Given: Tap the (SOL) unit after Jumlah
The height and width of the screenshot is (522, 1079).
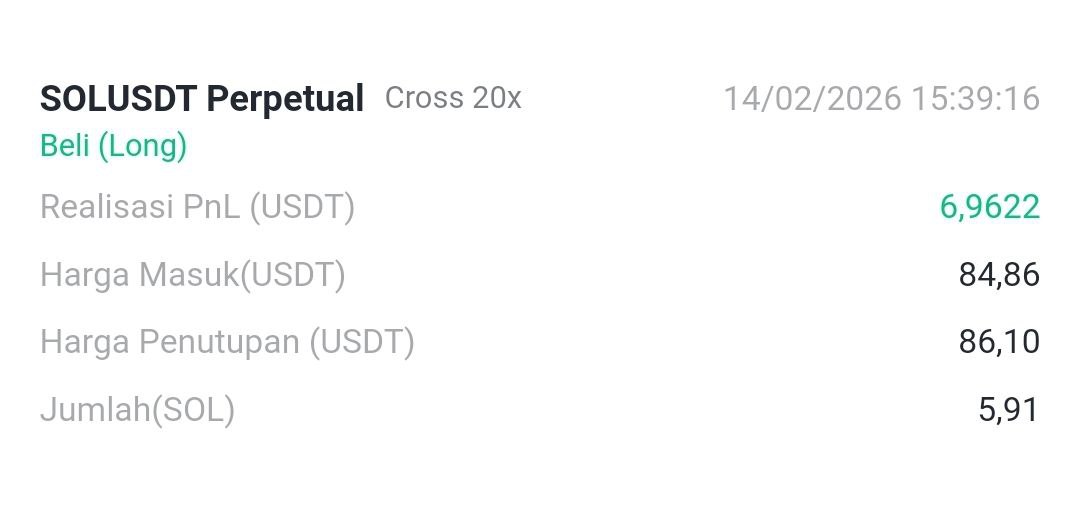Looking at the screenshot, I should (193, 409).
